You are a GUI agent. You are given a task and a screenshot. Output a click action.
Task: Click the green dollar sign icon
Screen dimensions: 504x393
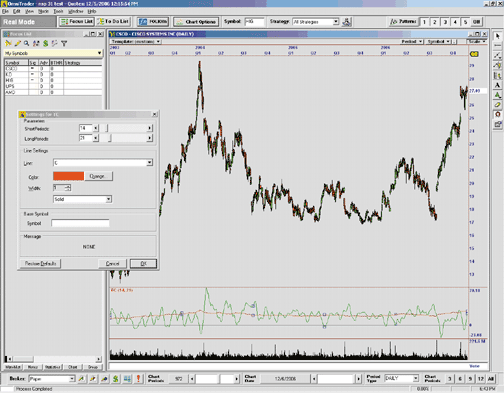(x=45, y=43)
